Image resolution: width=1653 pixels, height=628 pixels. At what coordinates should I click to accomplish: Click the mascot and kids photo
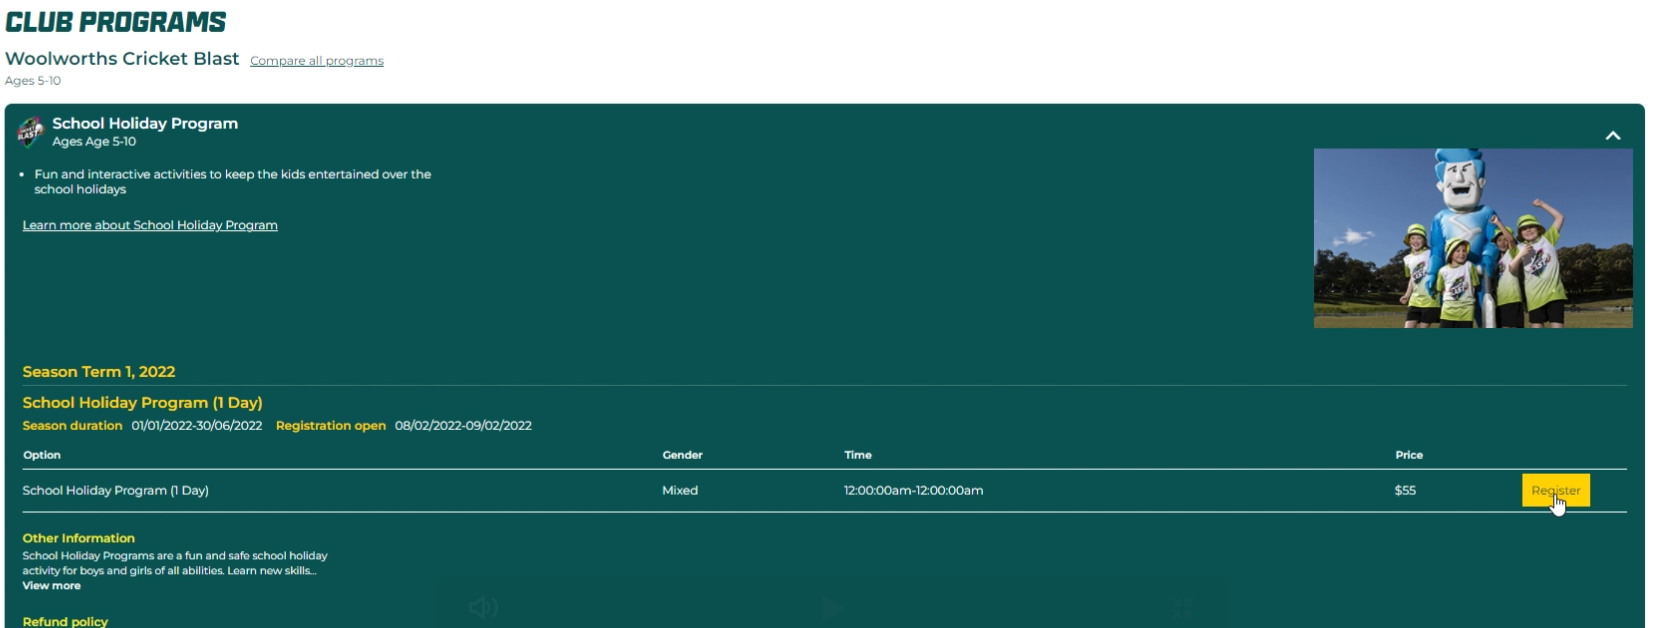(x=1472, y=238)
